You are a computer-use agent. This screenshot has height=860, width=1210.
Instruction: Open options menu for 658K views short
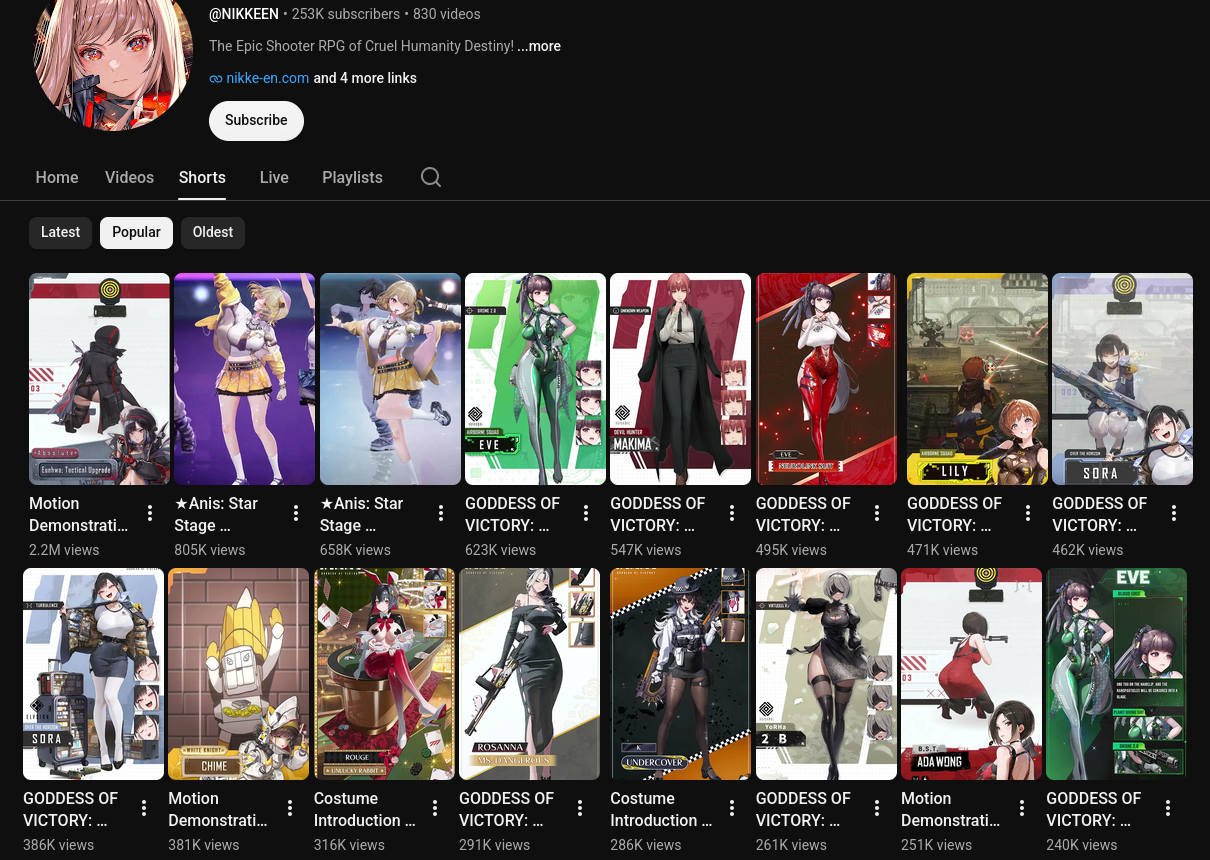[441, 513]
